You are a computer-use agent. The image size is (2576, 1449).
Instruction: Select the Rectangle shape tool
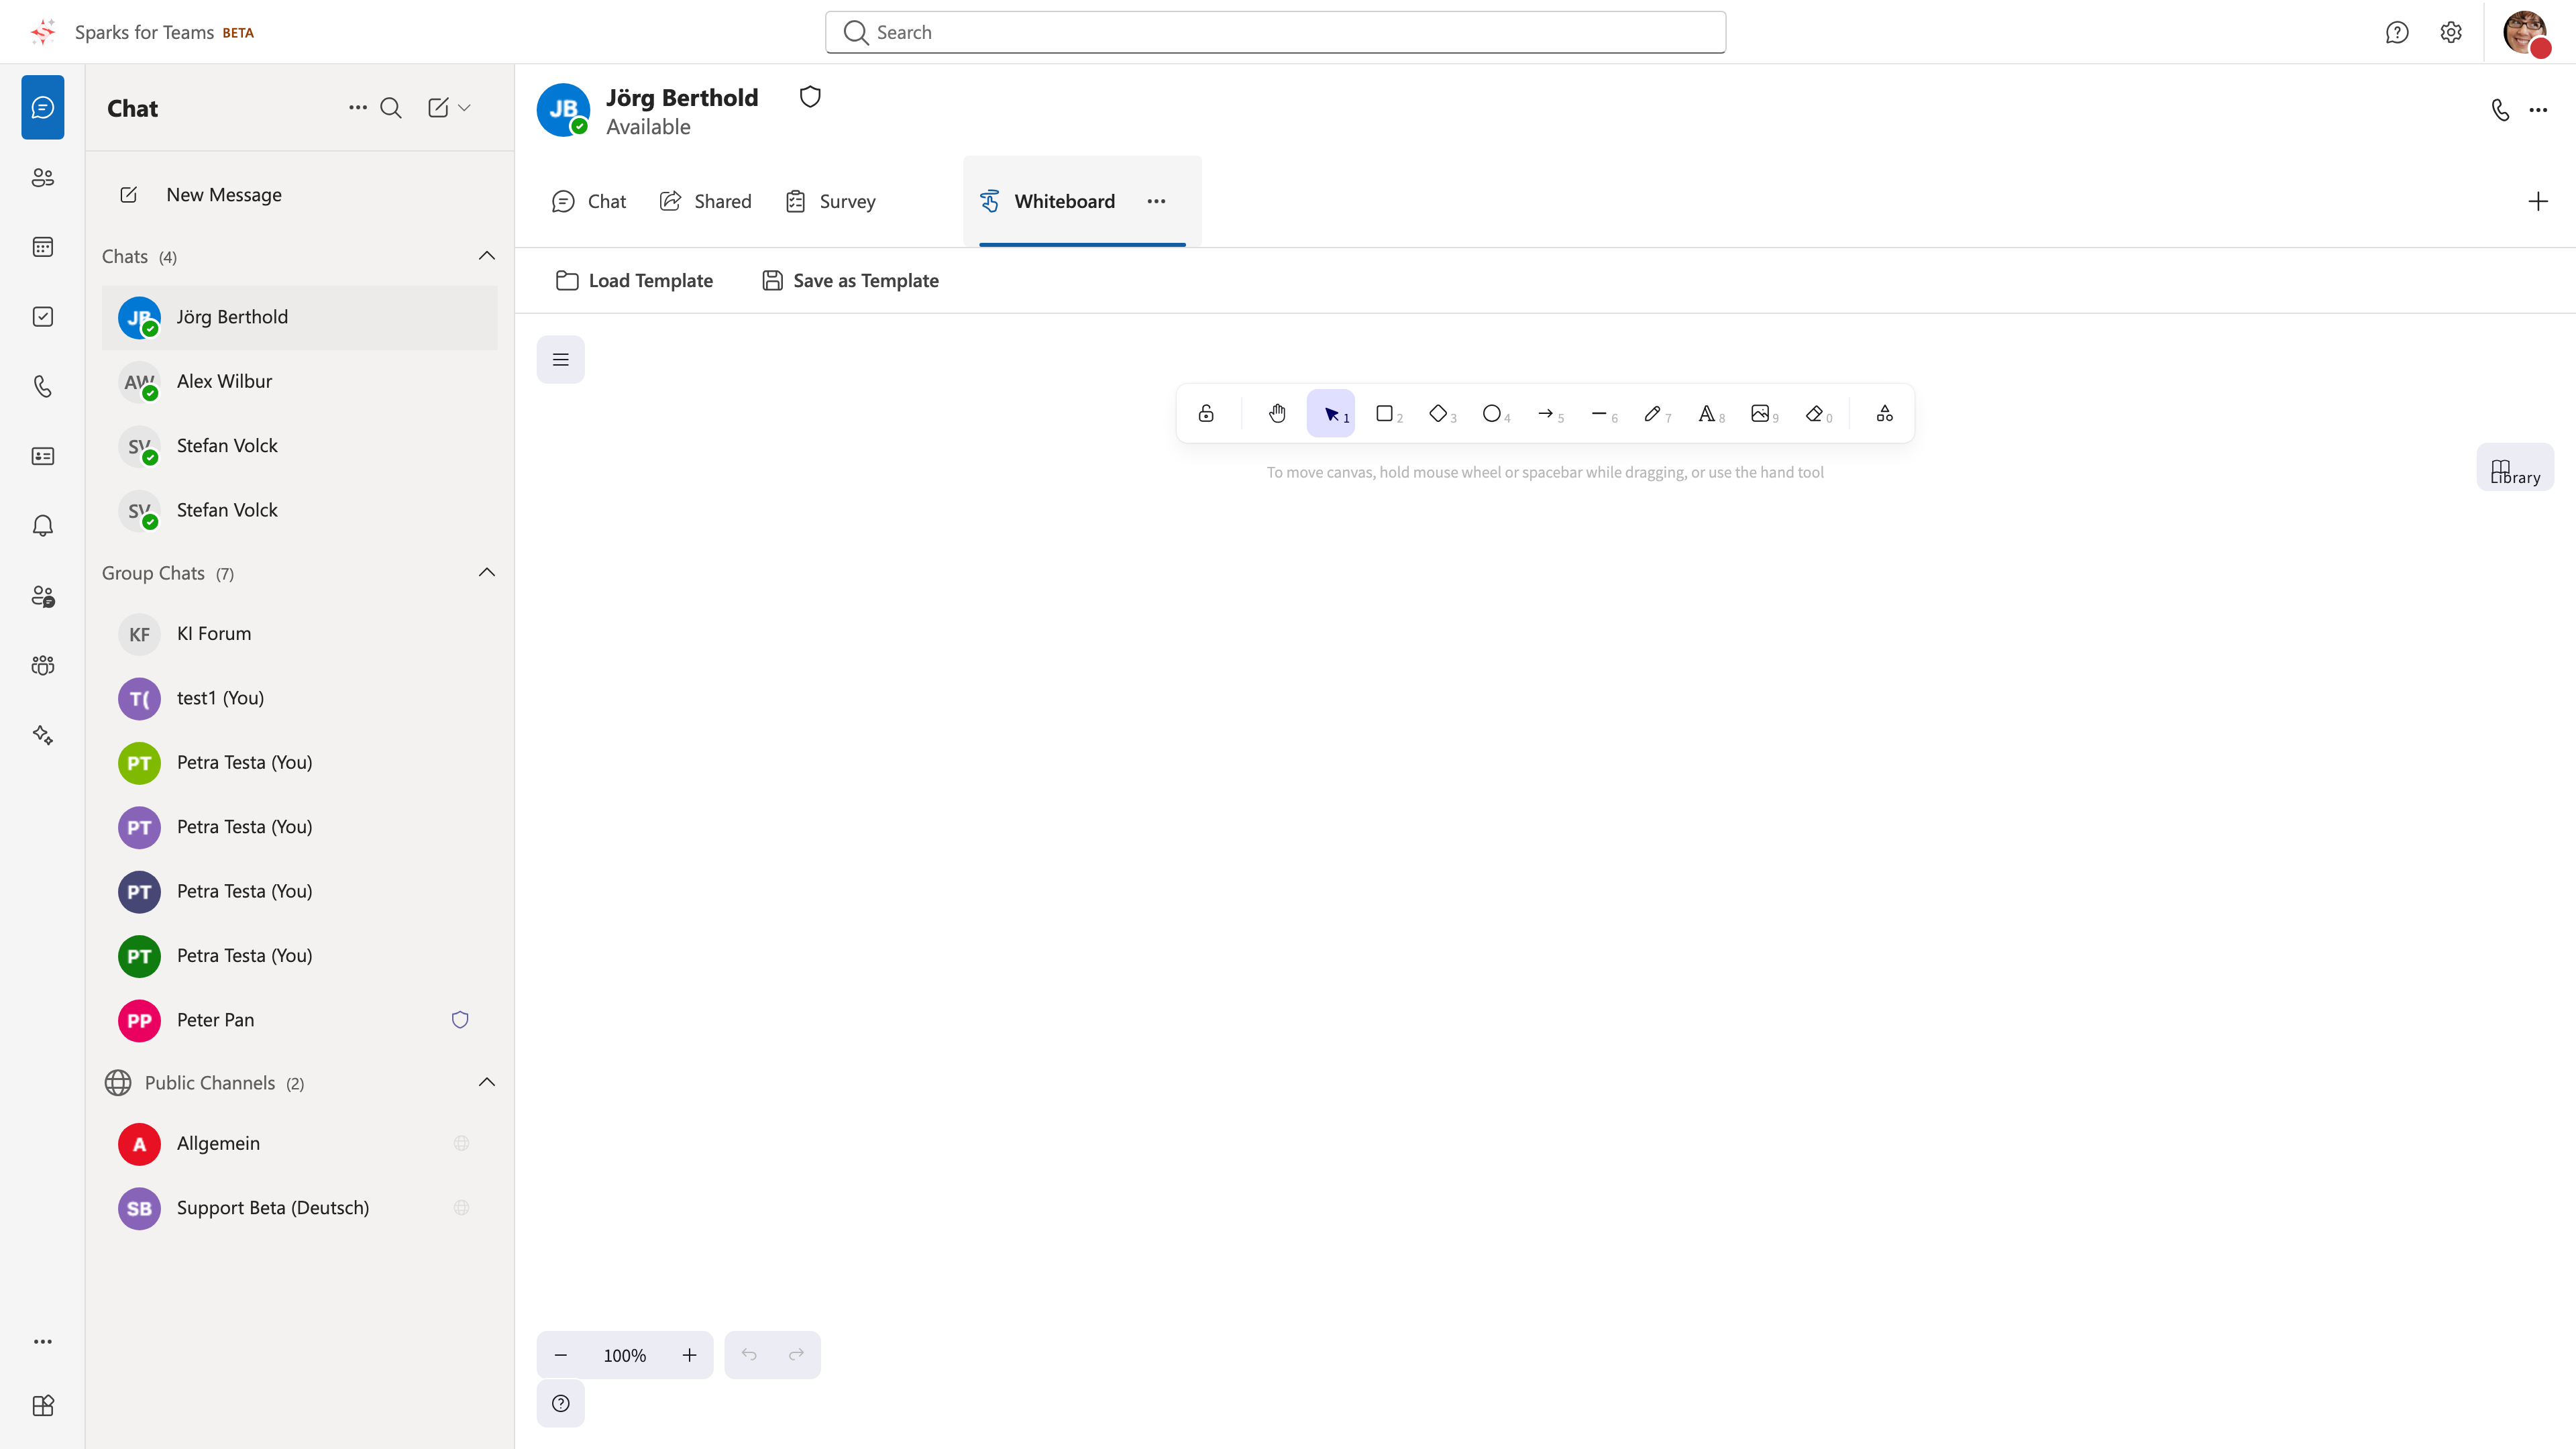(1385, 413)
